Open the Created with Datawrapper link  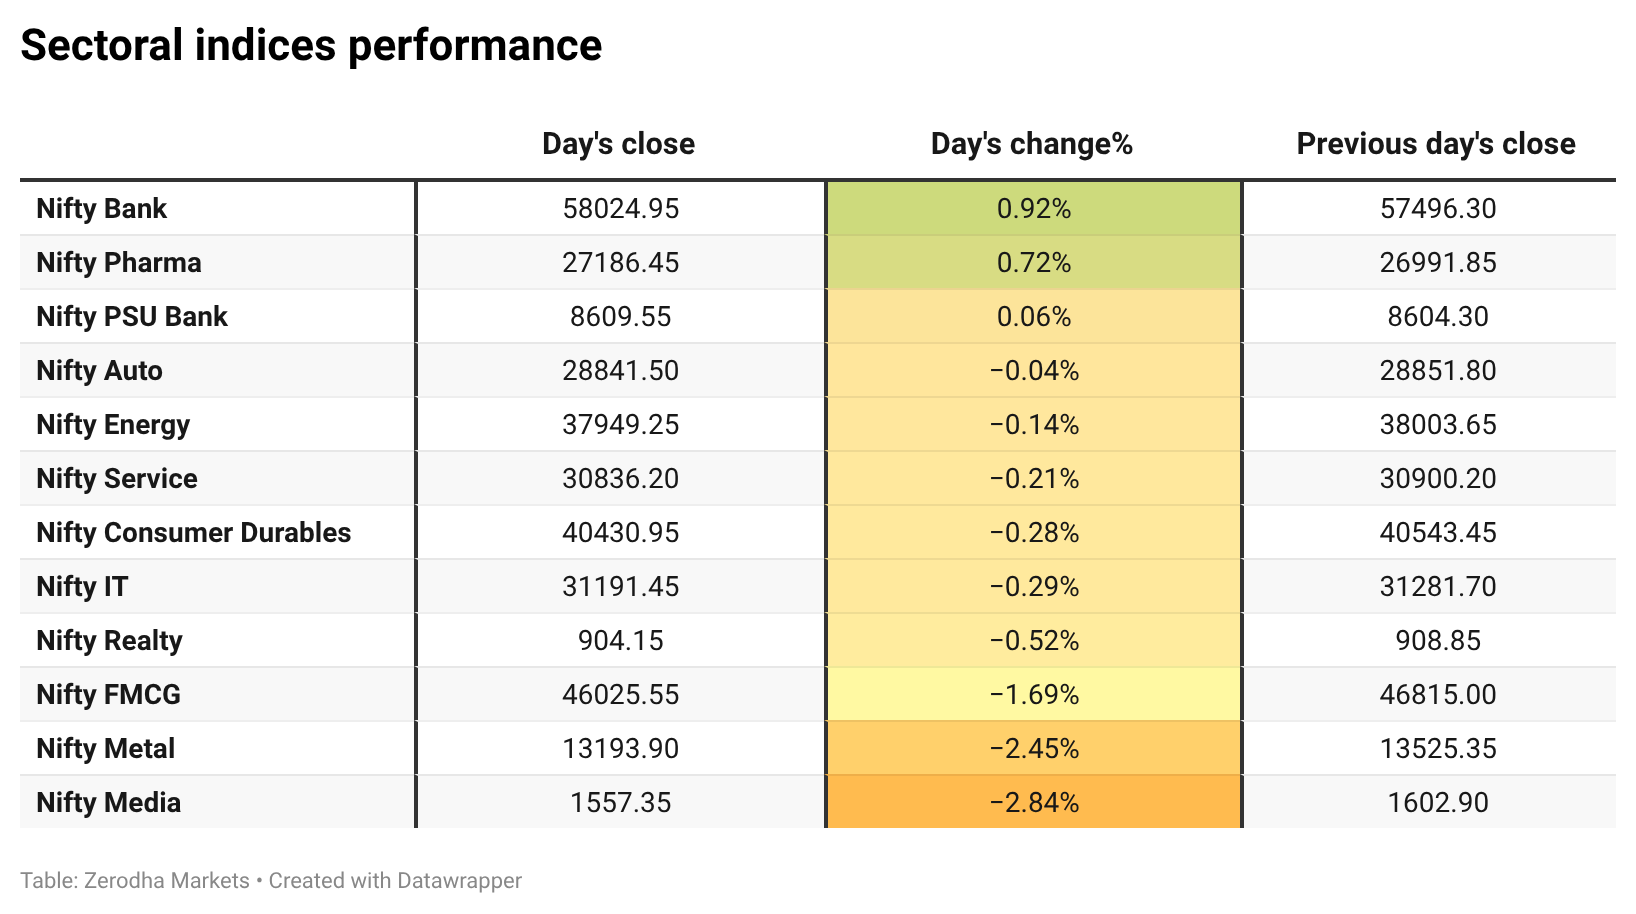pos(395,881)
